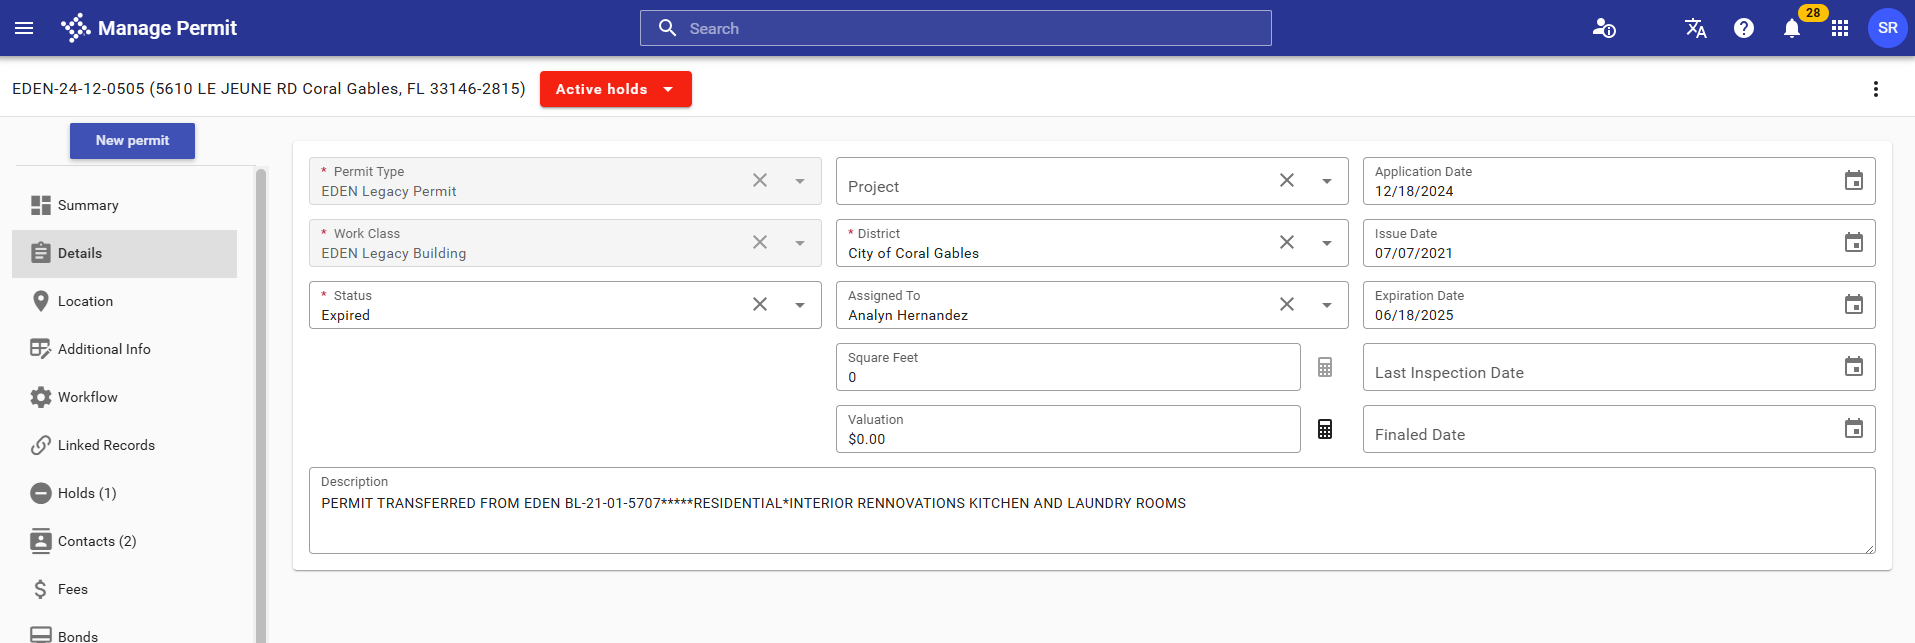Open the SR user profile avatar
Screen dimensions: 1915x643
click(x=1887, y=28)
